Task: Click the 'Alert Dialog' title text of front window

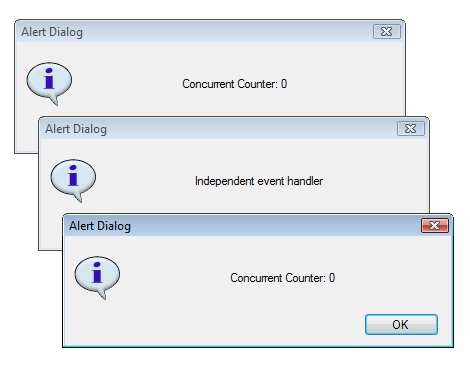Action: coord(100,226)
